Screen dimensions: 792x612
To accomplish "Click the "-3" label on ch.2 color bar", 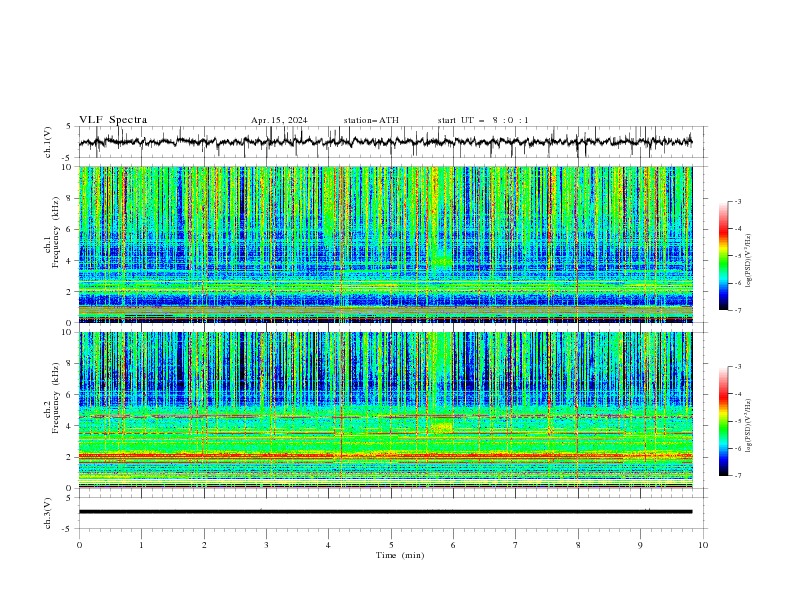I will (x=738, y=367).
